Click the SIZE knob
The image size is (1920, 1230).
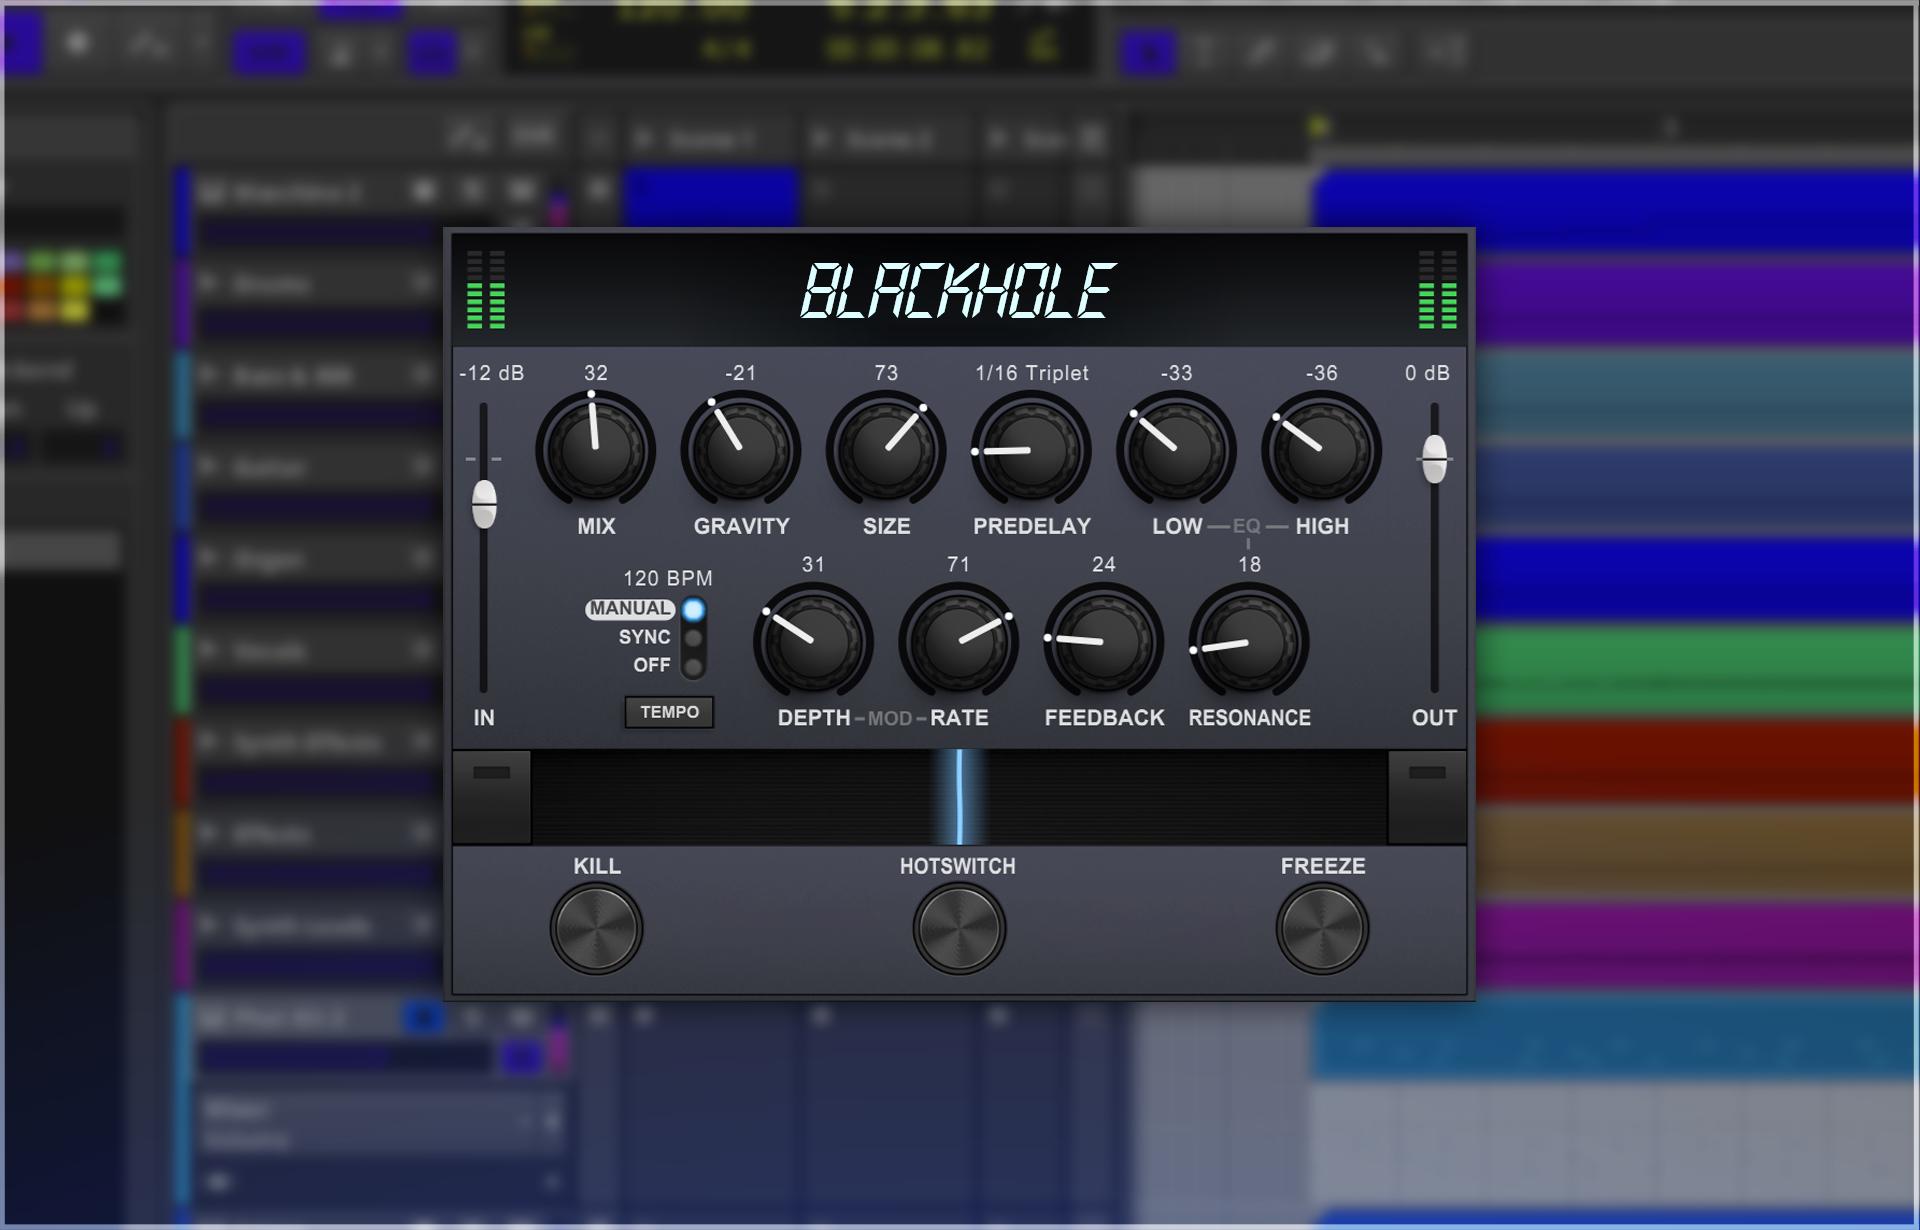tap(886, 450)
